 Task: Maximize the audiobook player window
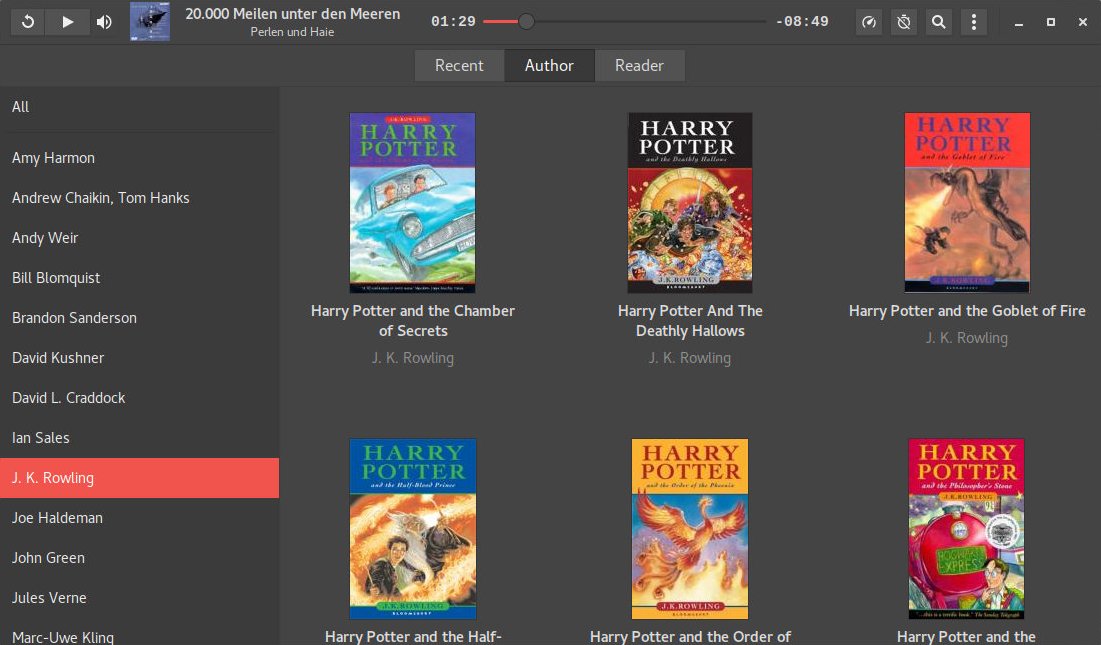tap(1050, 22)
